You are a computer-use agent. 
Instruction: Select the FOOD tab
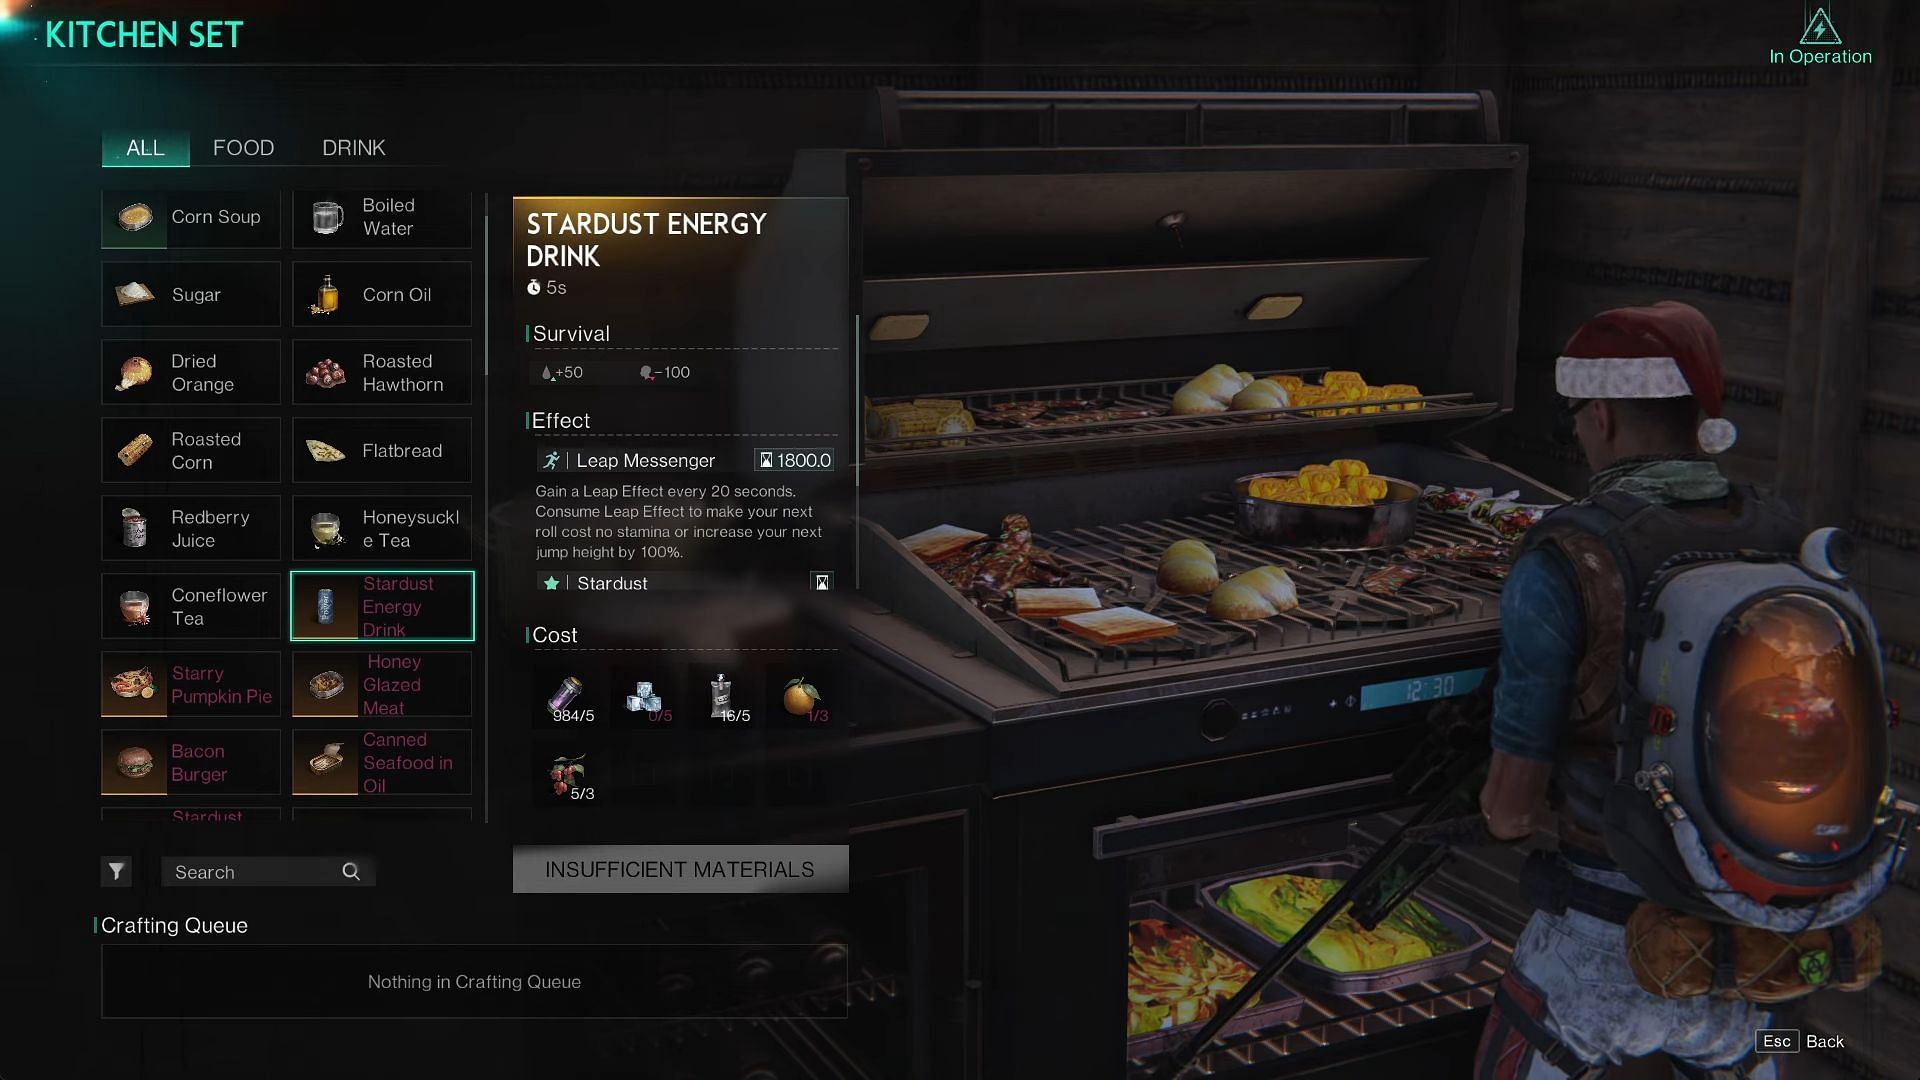click(244, 148)
